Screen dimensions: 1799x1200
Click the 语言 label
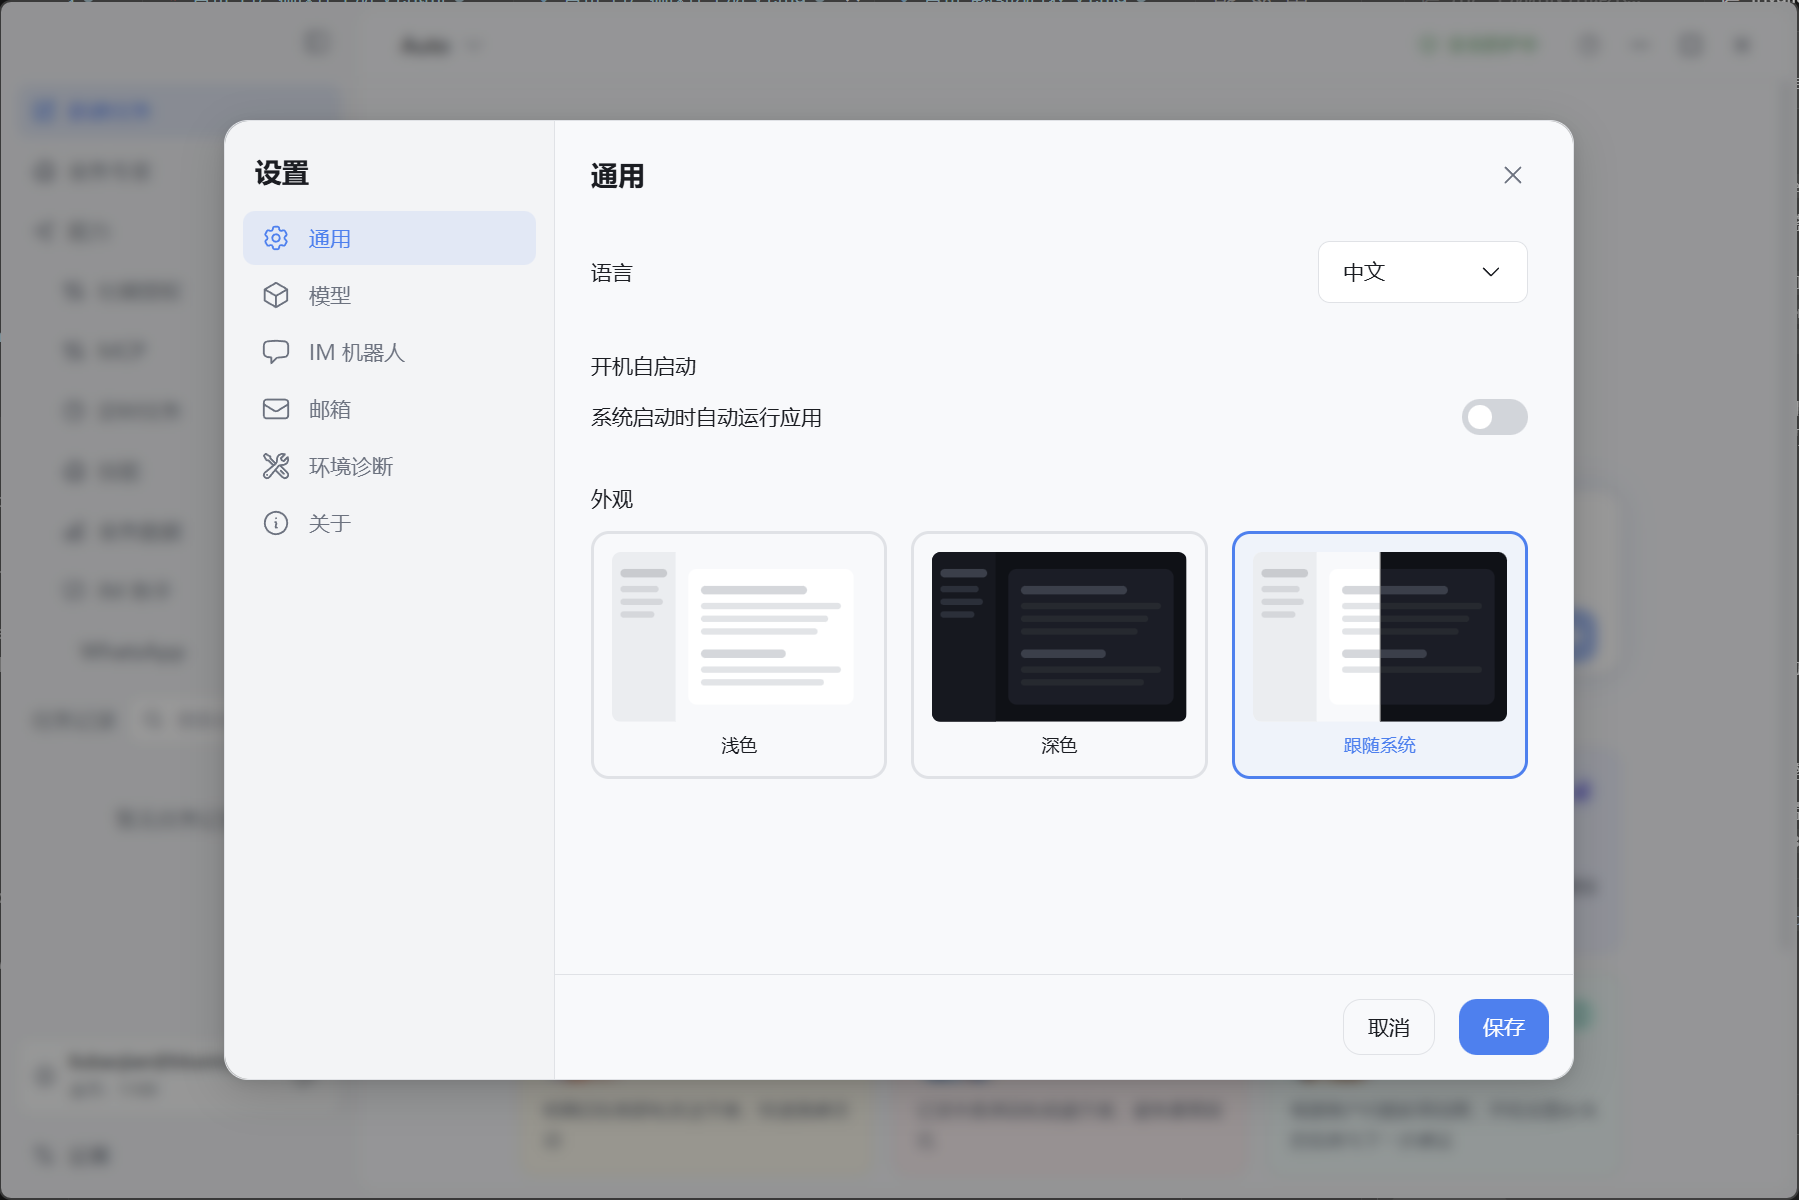[611, 273]
